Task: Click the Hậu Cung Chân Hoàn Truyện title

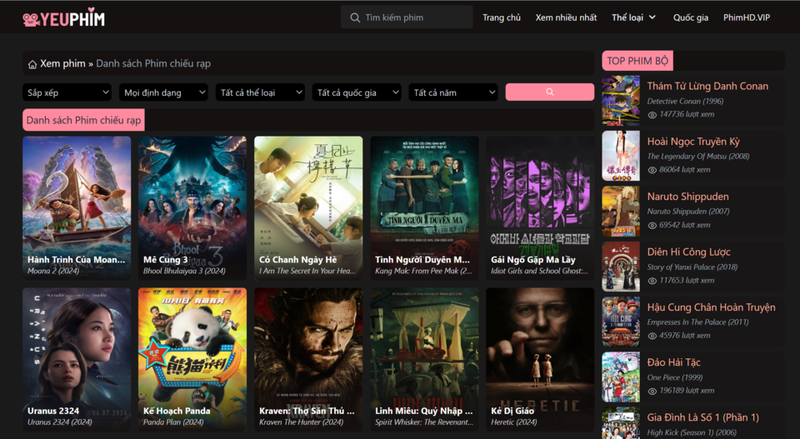Action: pyautogui.click(x=711, y=307)
